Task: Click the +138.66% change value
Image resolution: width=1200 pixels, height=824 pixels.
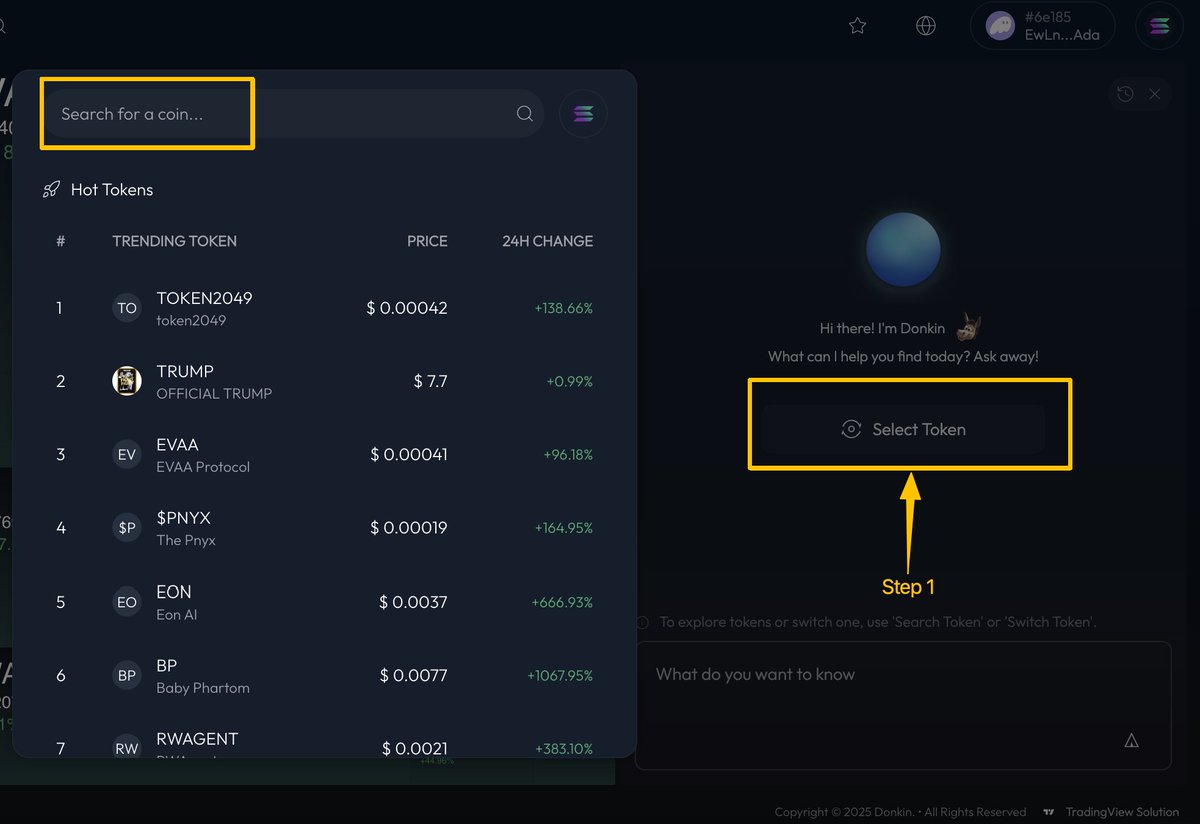Action: point(563,308)
